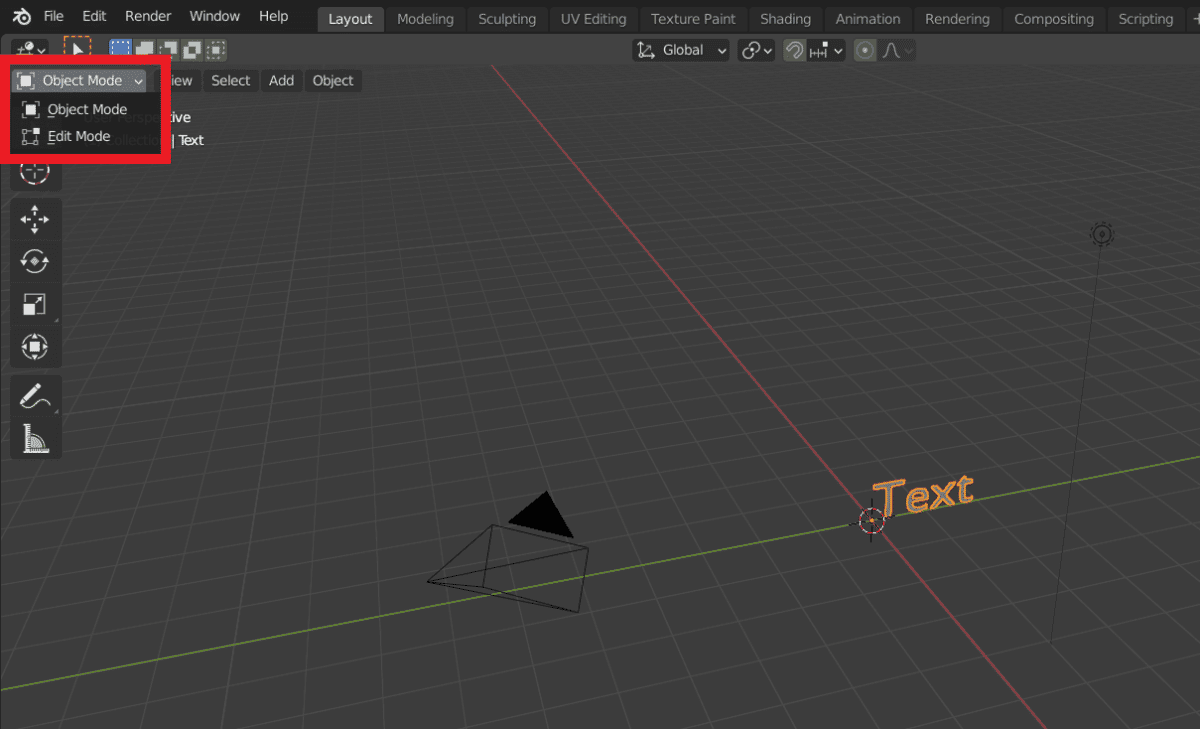Select the Rotate tool

[x=35, y=261]
